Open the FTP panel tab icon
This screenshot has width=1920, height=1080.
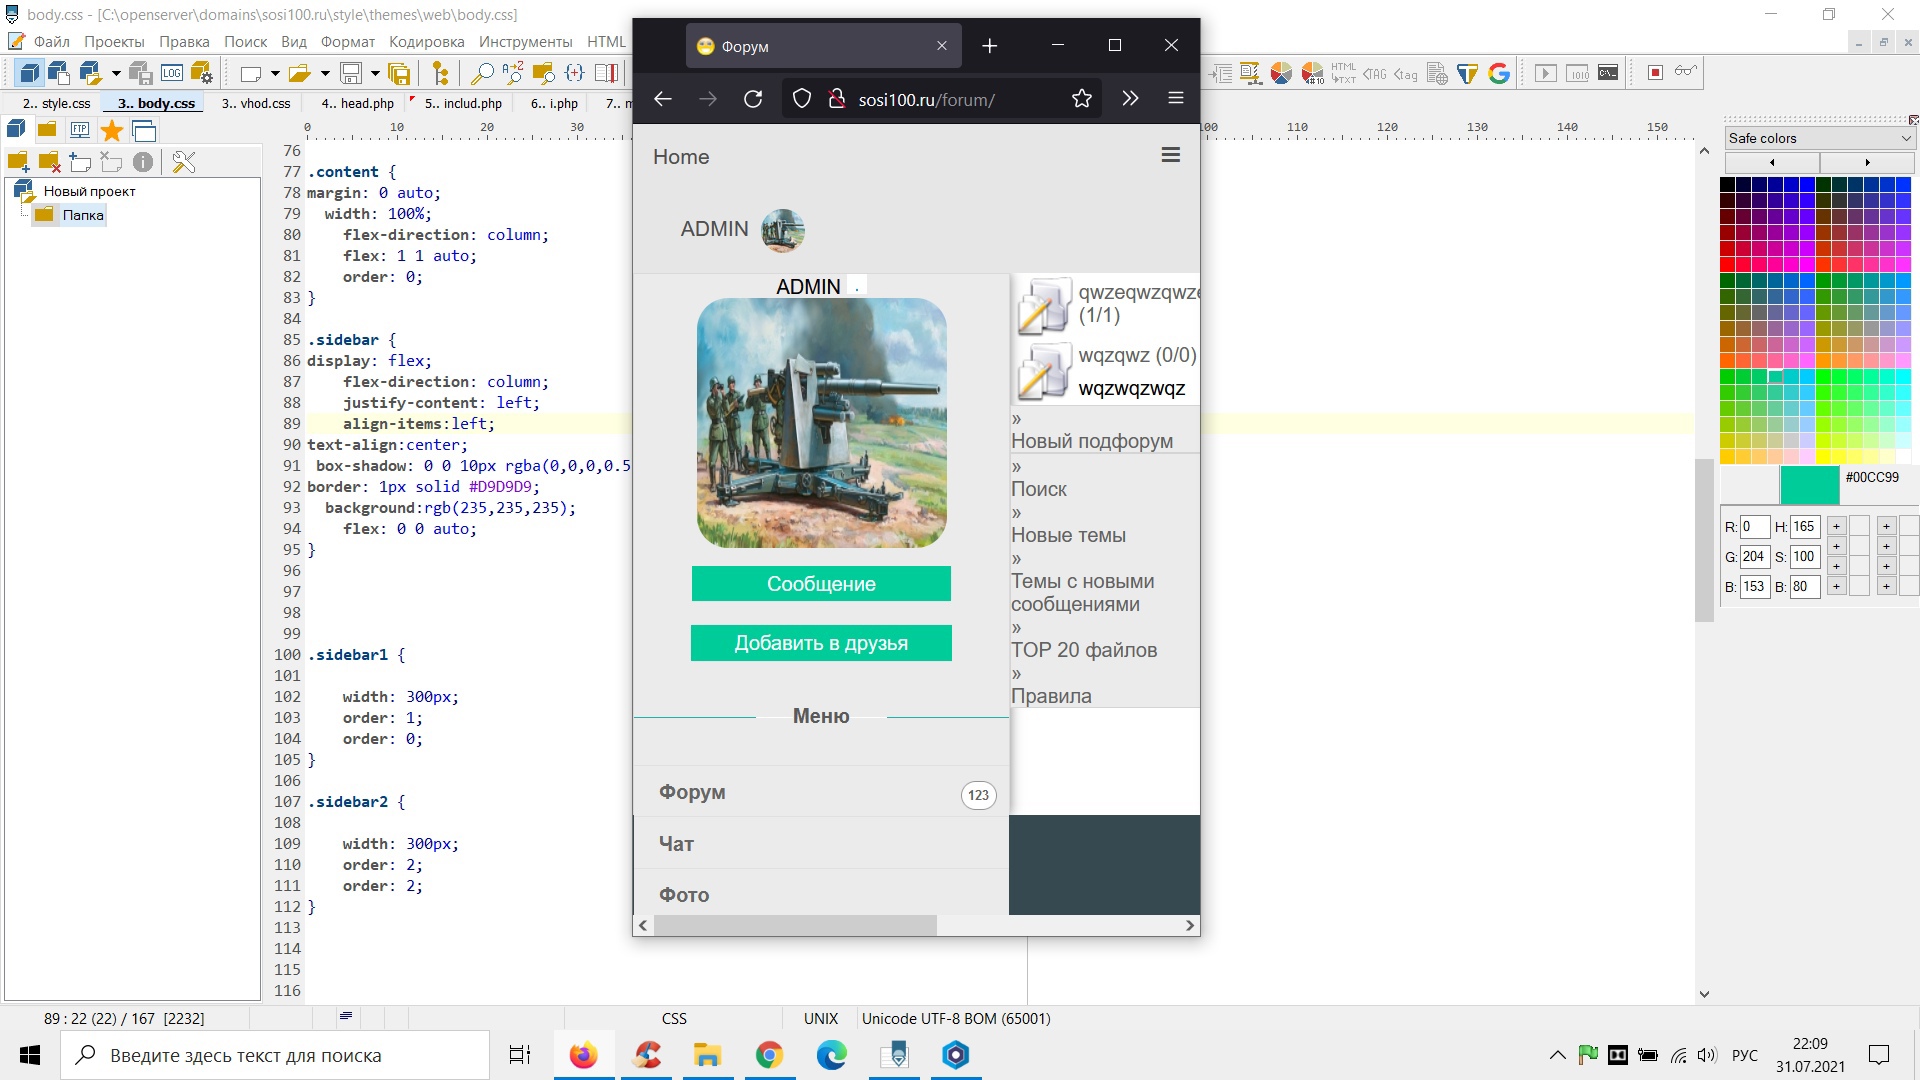pyautogui.click(x=80, y=130)
